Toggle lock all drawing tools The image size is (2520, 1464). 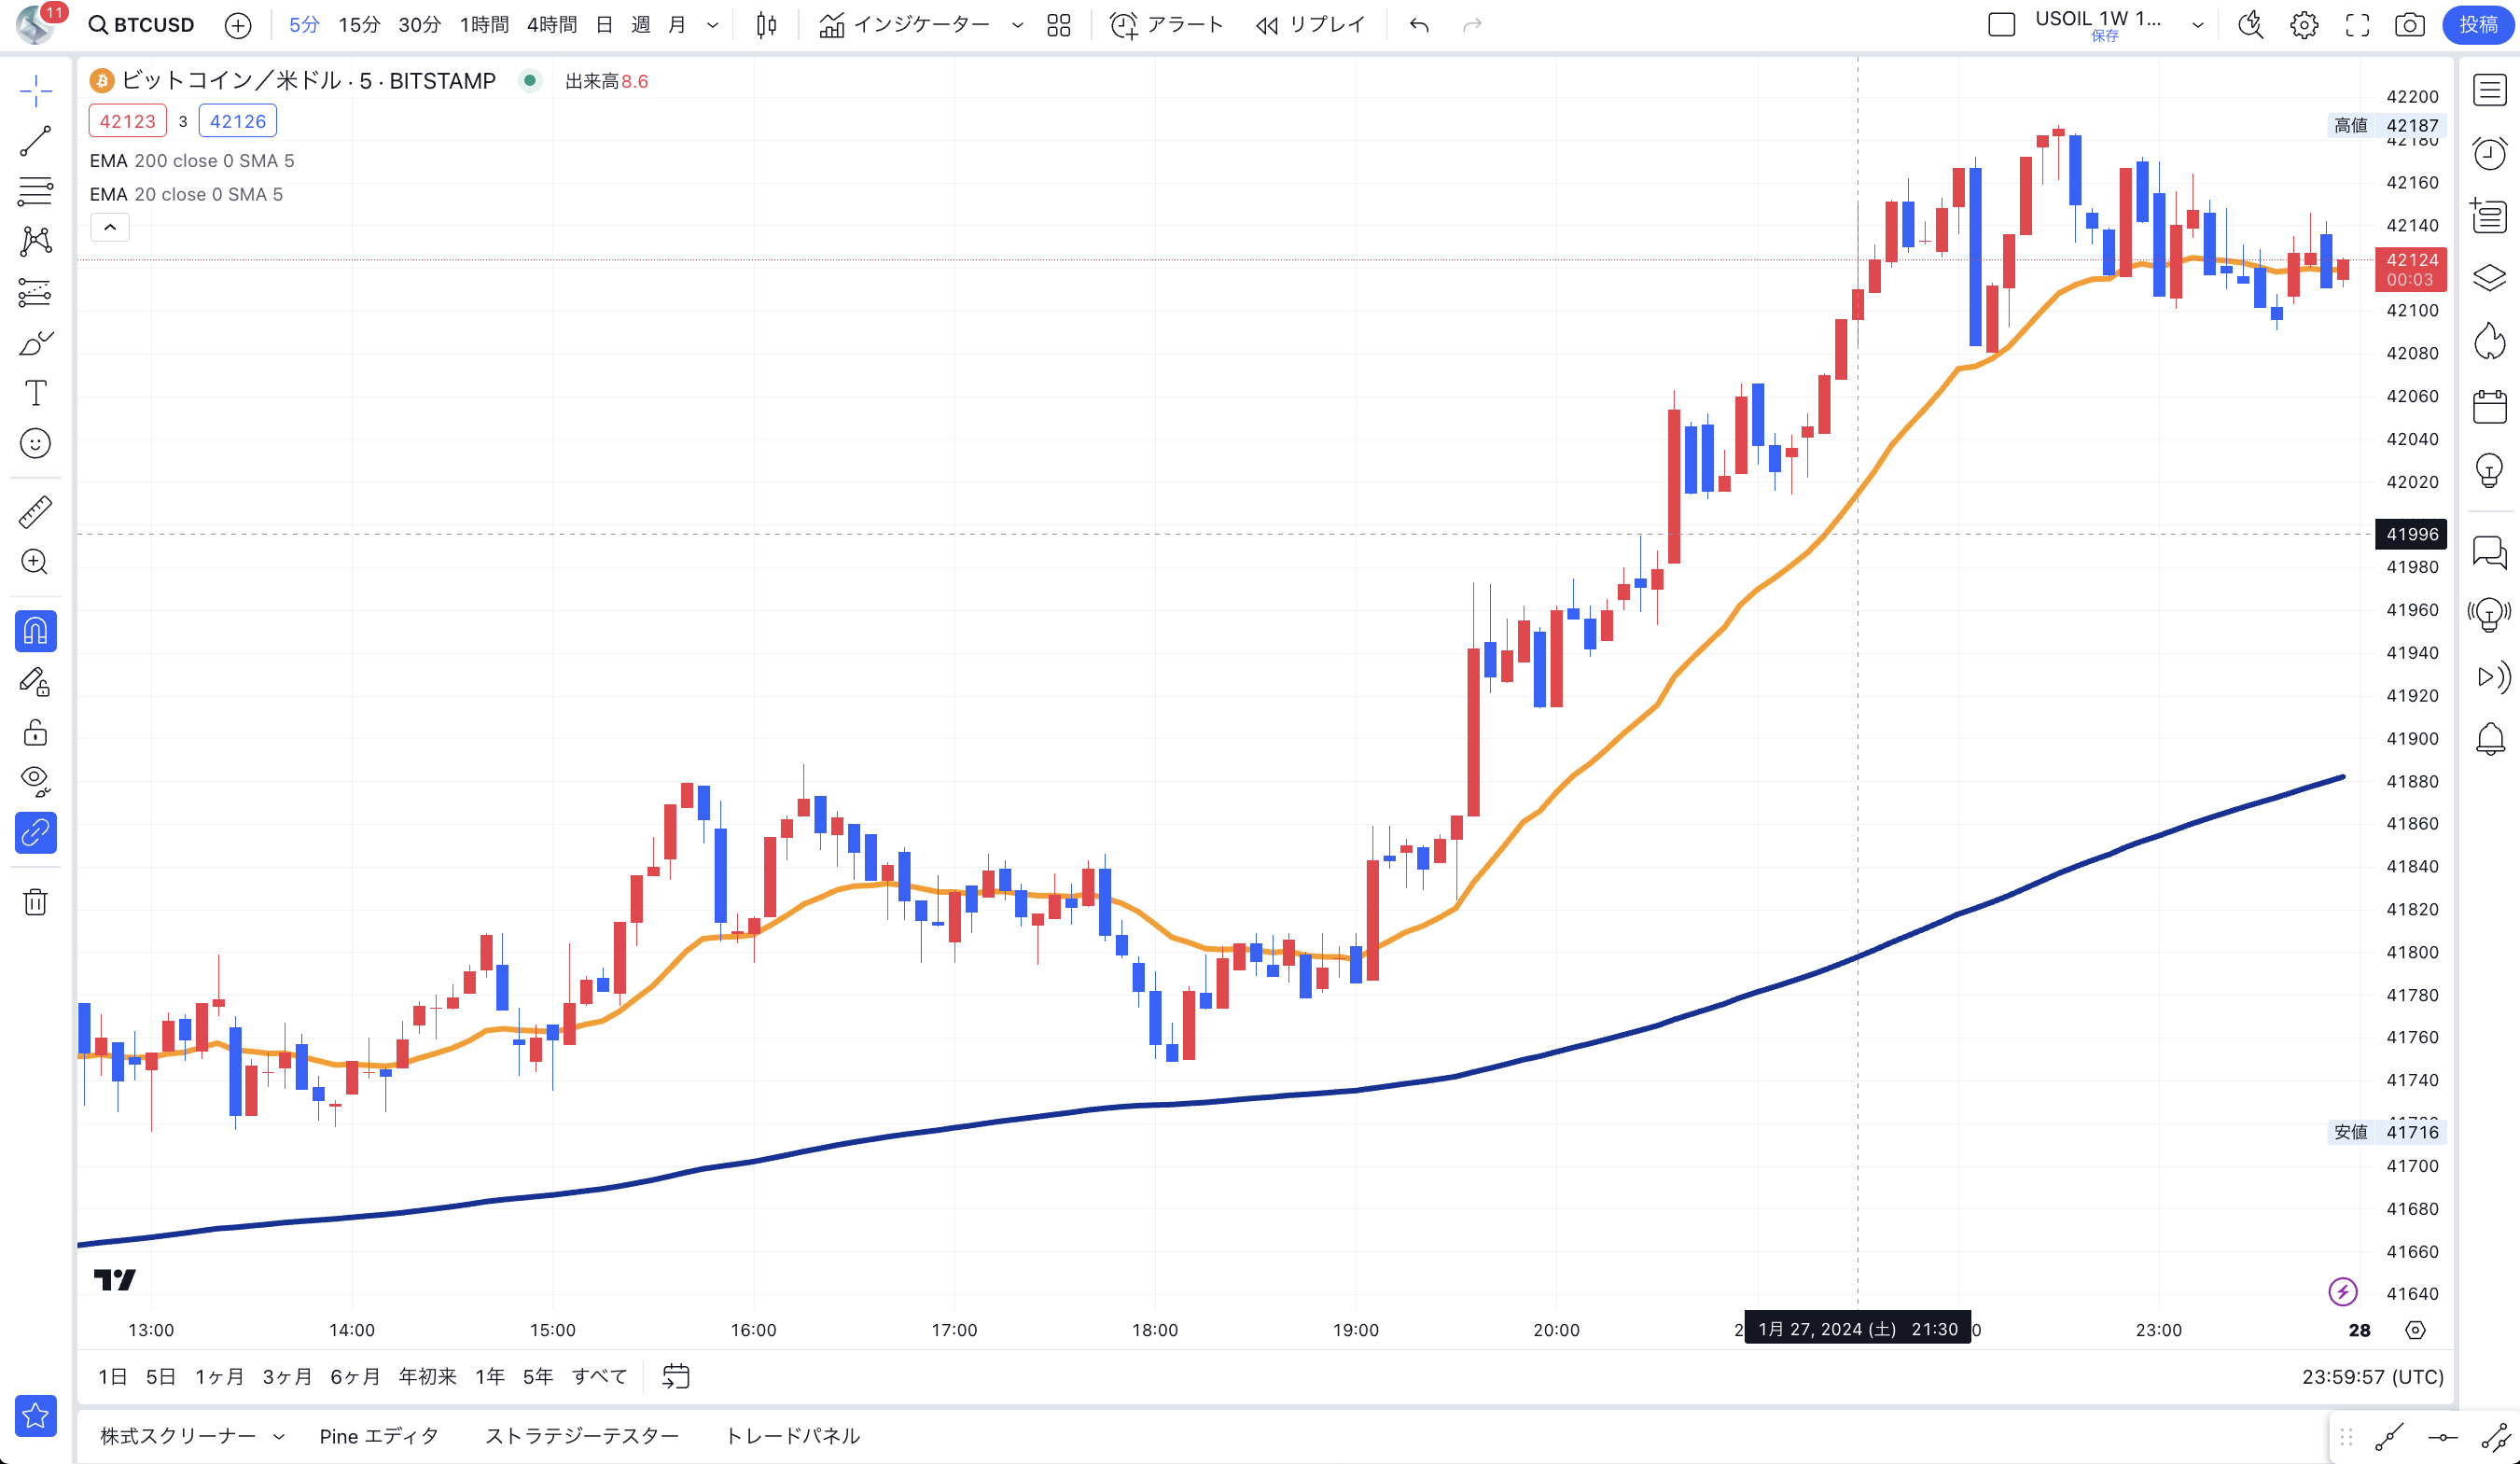click(36, 733)
